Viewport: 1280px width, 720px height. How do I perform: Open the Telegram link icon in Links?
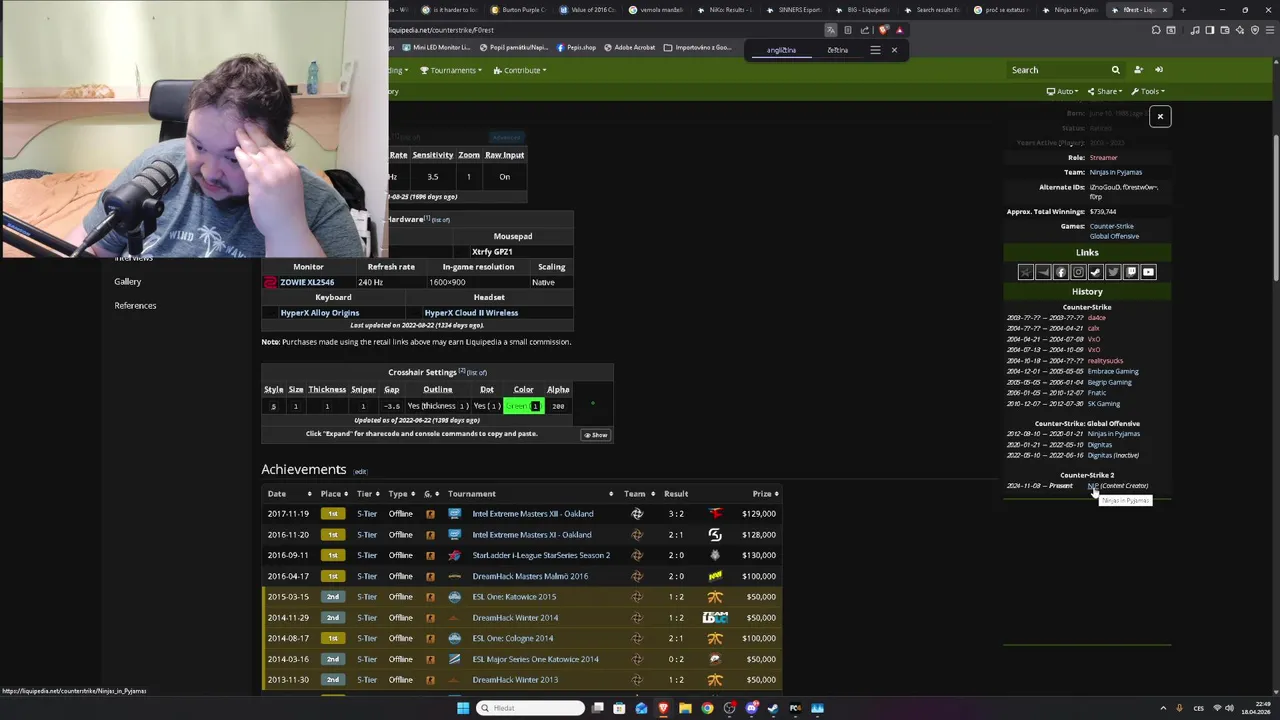[x=1043, y=272]
